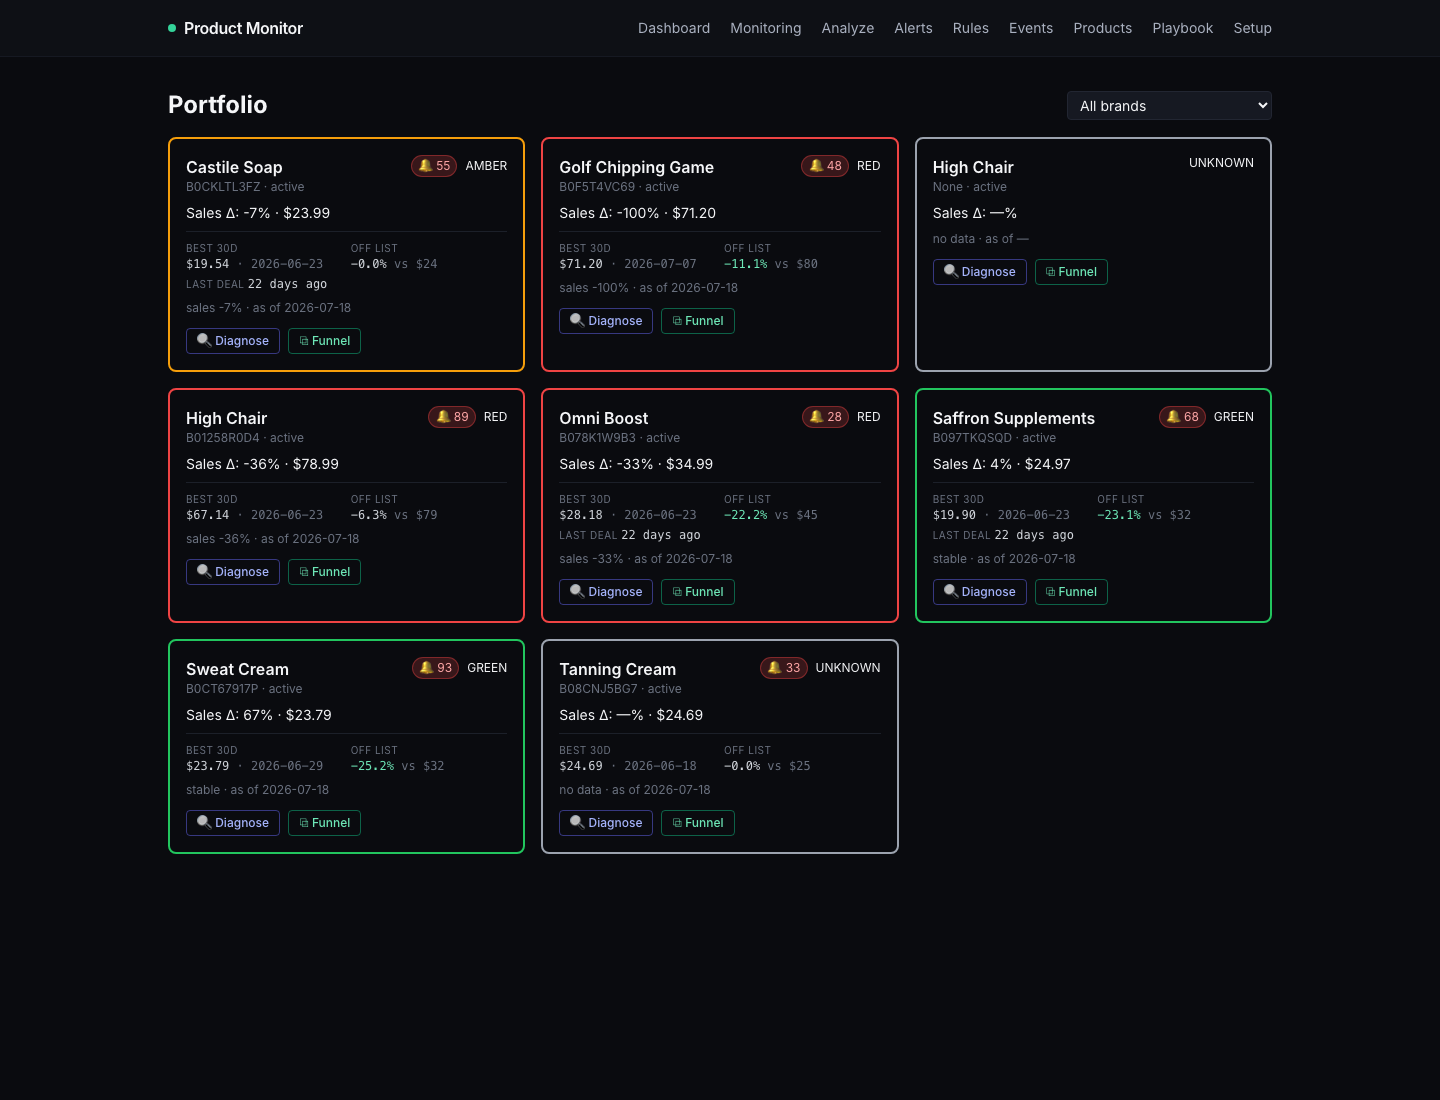Diagnose the UNKNOWN High Chair product
Viewport: 1440px width, 1100px height.
click(980, 272)
